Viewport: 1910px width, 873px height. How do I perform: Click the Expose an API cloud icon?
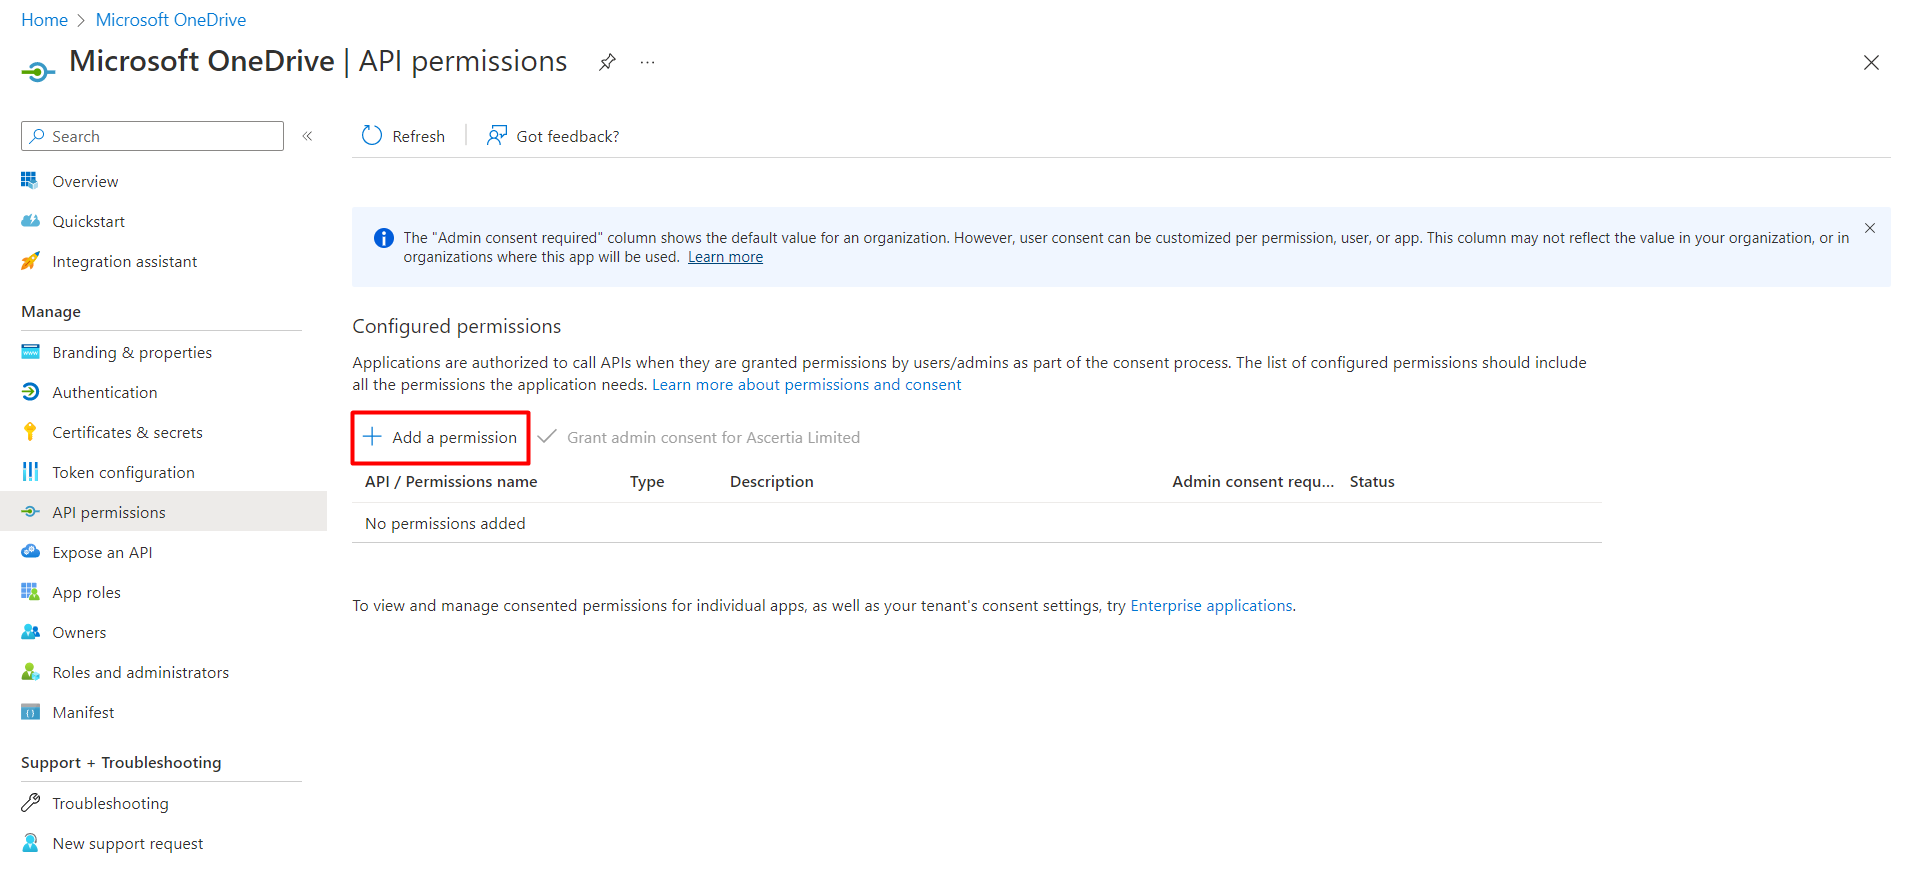[30, 552]
